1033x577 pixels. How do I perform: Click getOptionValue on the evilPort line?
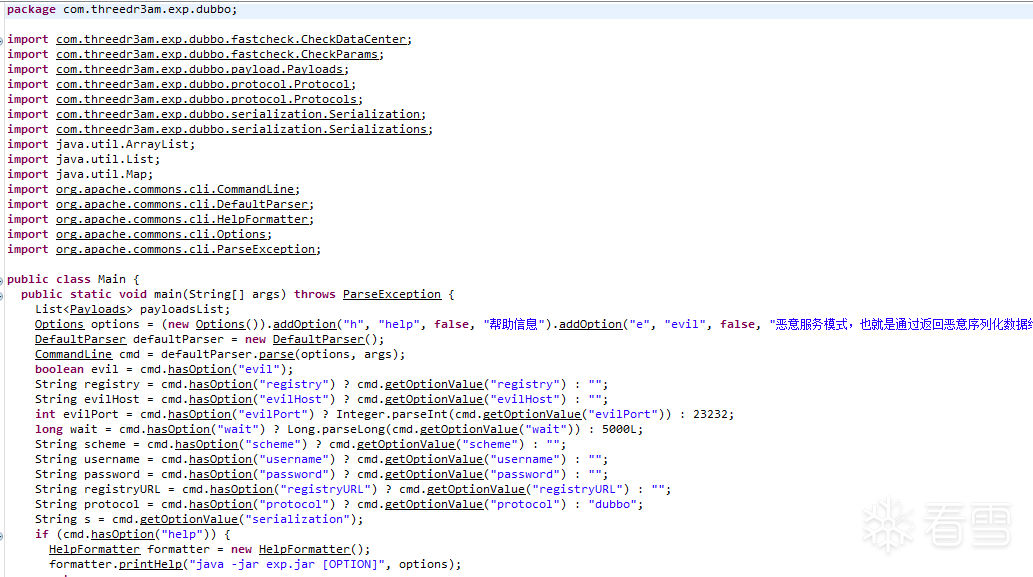coord(532,415)
